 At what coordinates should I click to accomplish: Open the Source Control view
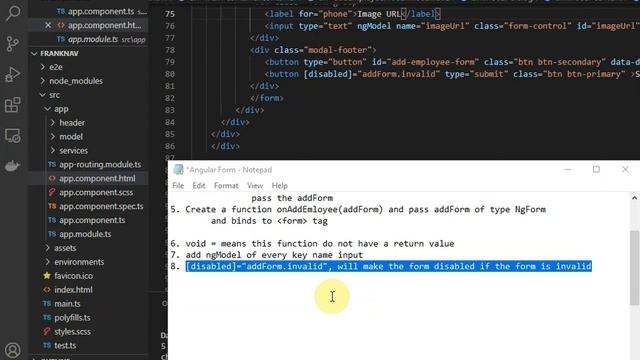coord(13,43)
